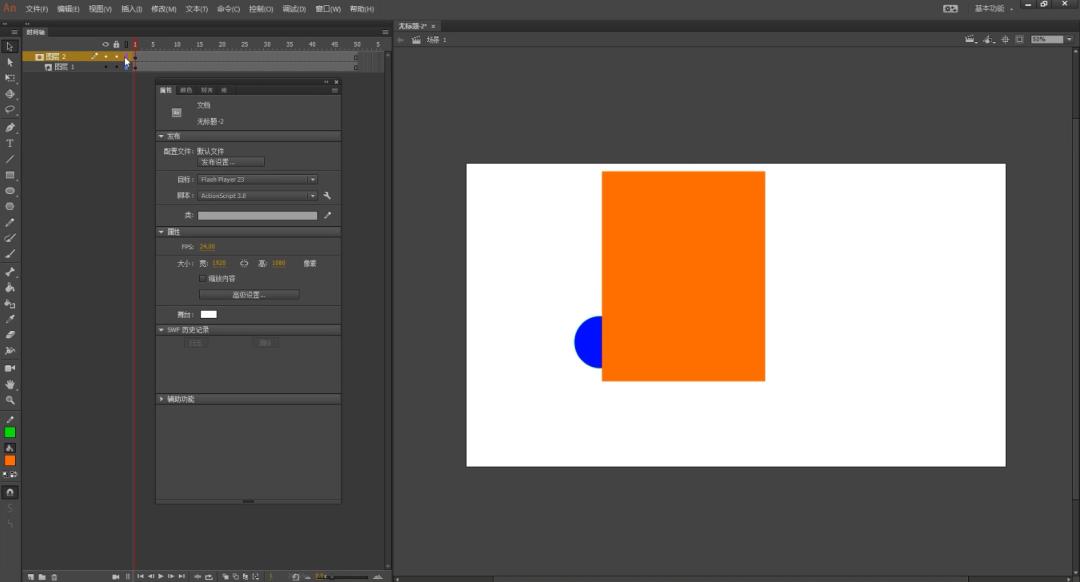Click the orange fill color swatch
This screenshot has width=1080, height=582.
tap(10, 460)
